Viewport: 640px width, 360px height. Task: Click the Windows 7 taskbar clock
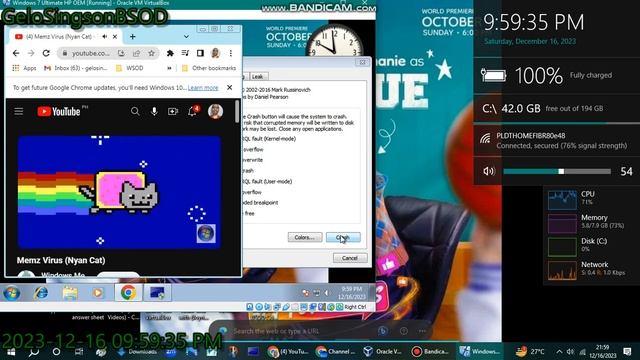[x=351, y=293]
